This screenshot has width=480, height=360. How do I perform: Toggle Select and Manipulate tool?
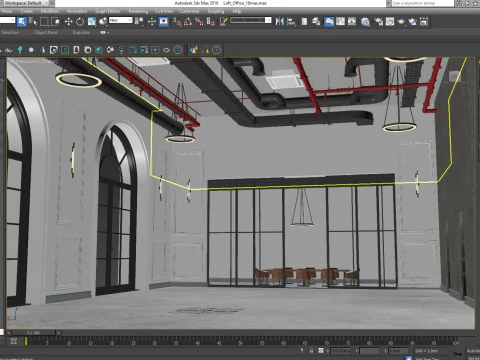coord(152,22)
